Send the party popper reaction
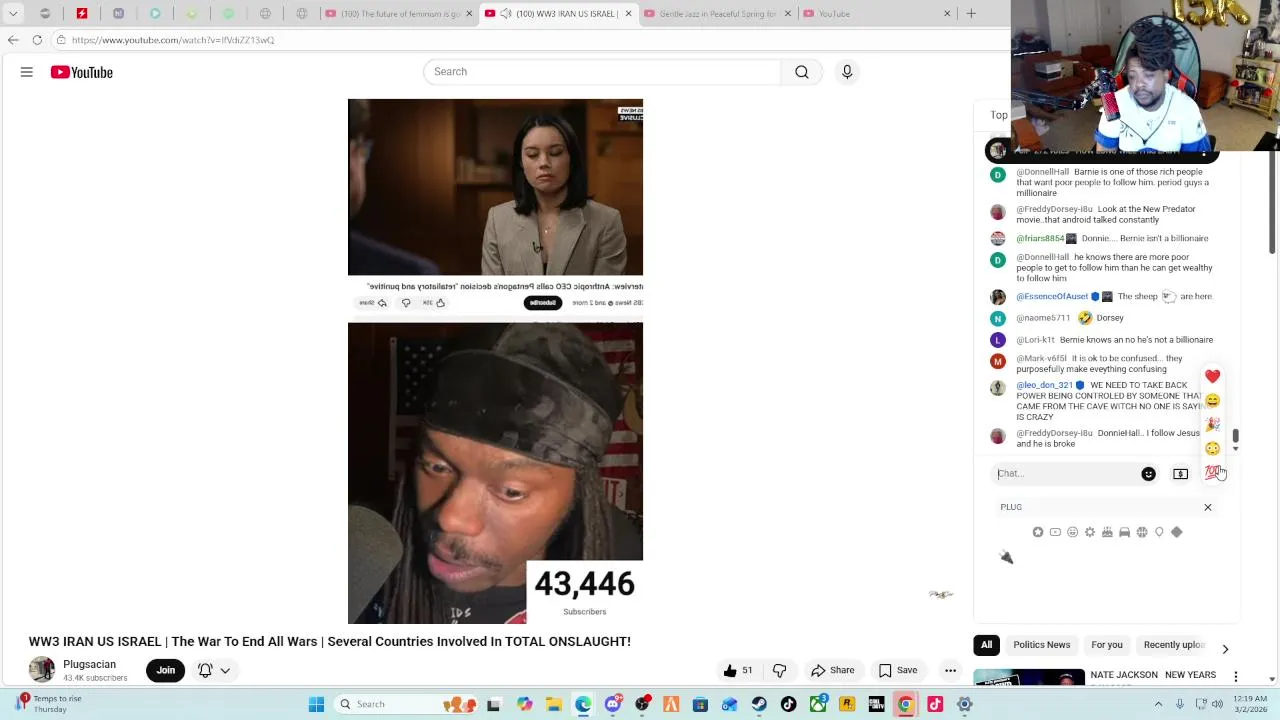The image size is (1280, 720). (x=1212, y=425)
